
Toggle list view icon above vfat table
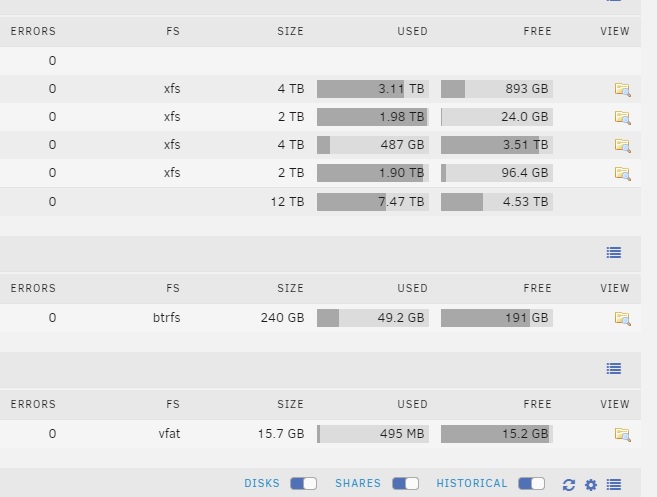pyautogui.click(x=614, y=368)
